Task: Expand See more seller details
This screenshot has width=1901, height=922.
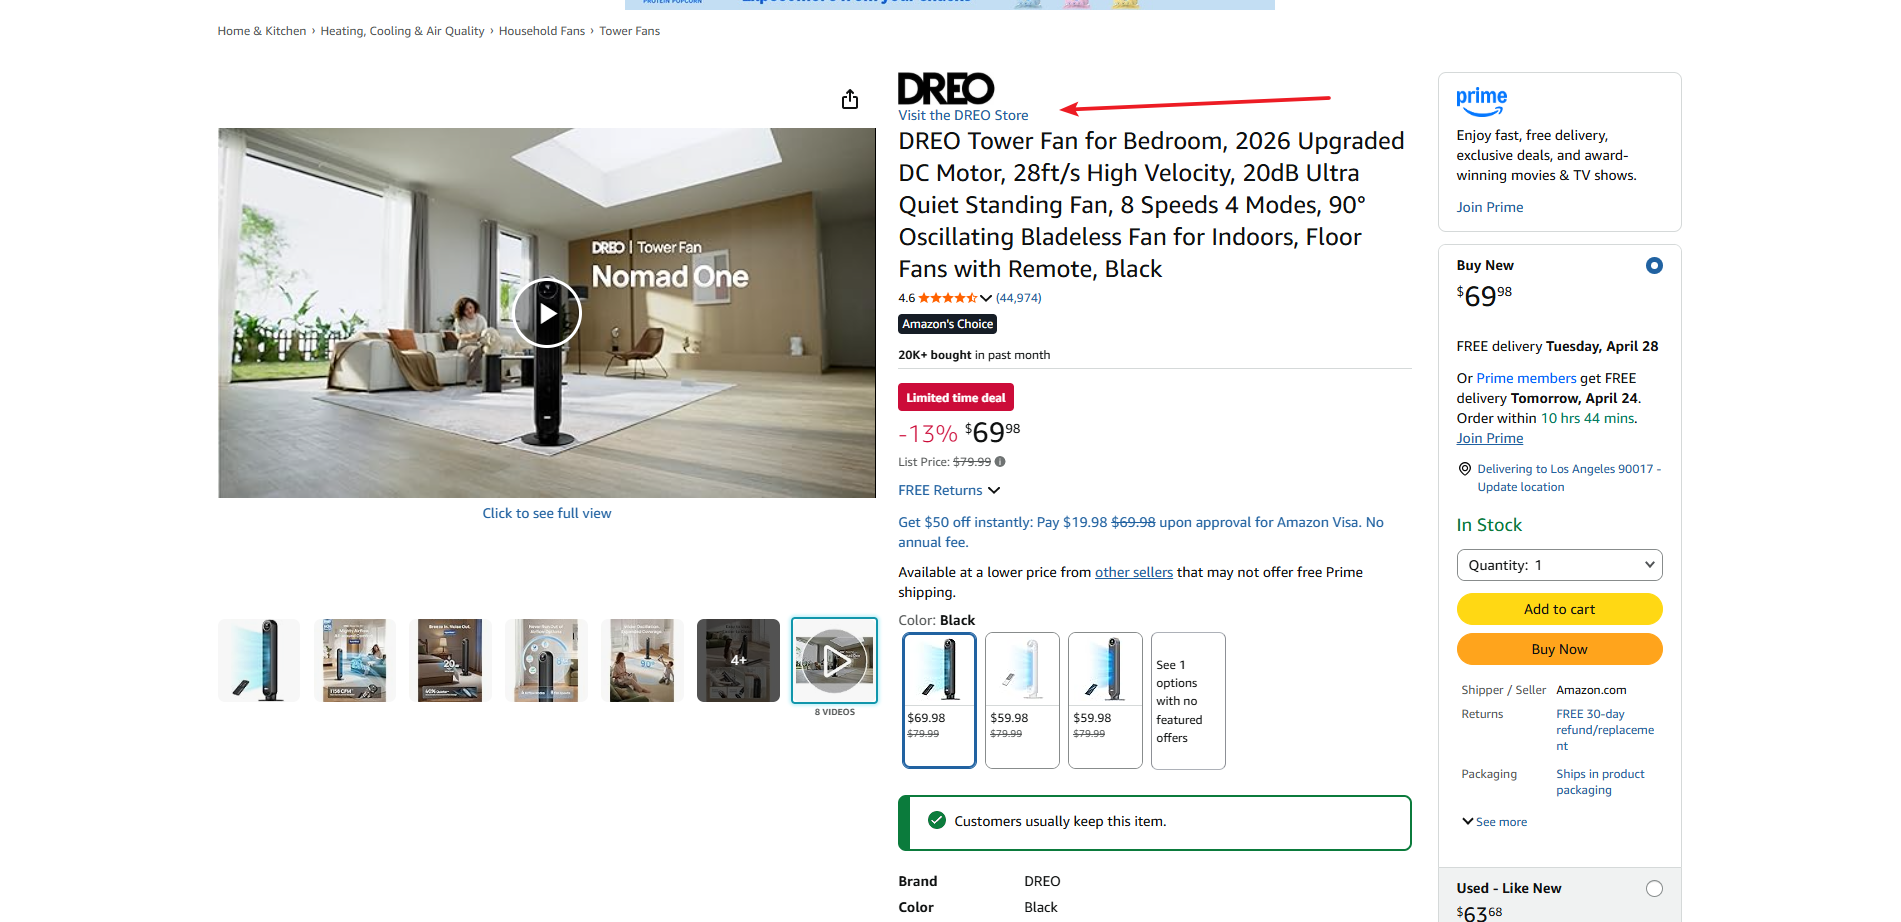Action: (1494, 822)
